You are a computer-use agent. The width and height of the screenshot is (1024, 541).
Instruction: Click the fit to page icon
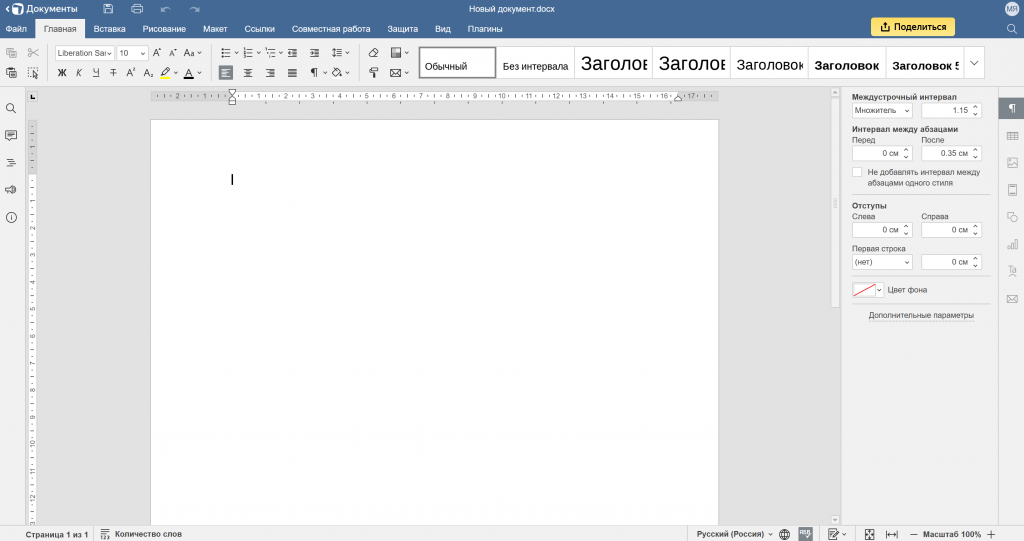point(869,534)
